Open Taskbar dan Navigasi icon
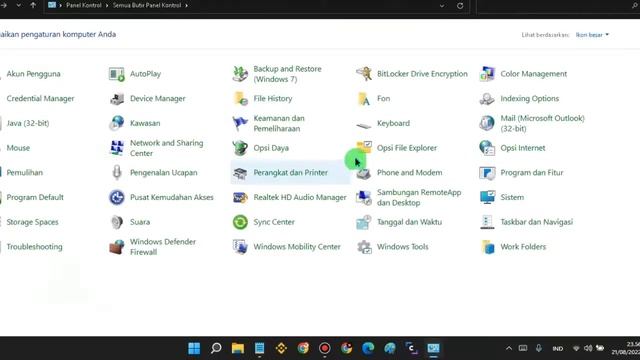640x360 pixels. pos(487,222)
